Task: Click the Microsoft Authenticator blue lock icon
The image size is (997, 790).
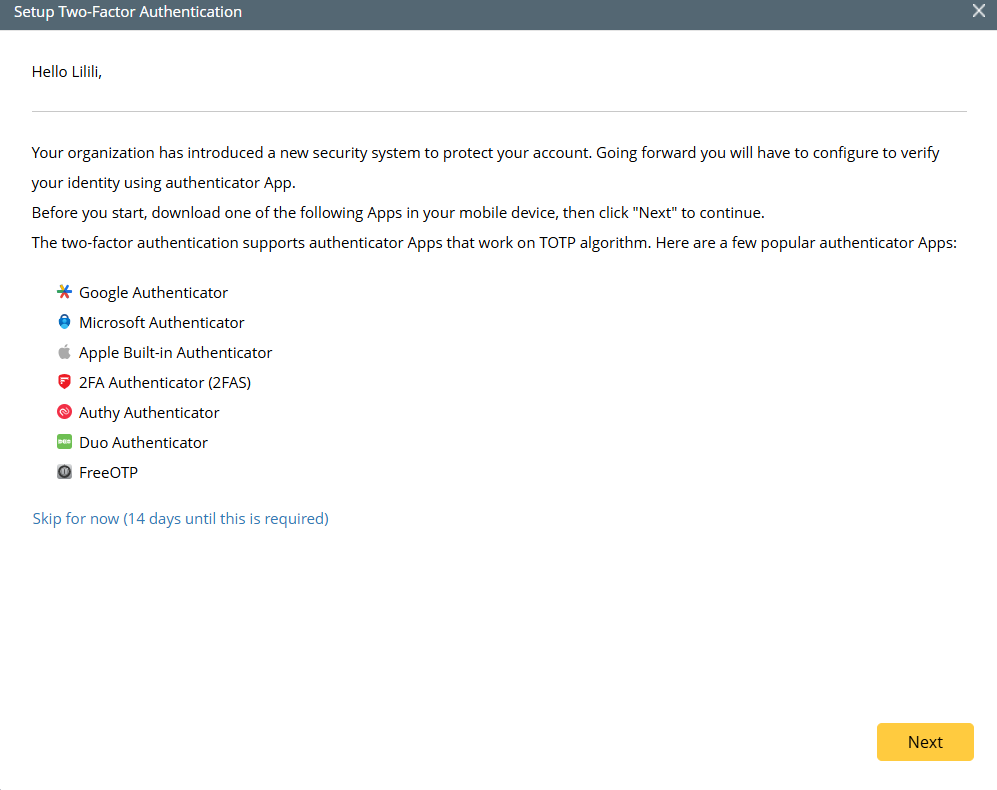Action: (64, 322)
